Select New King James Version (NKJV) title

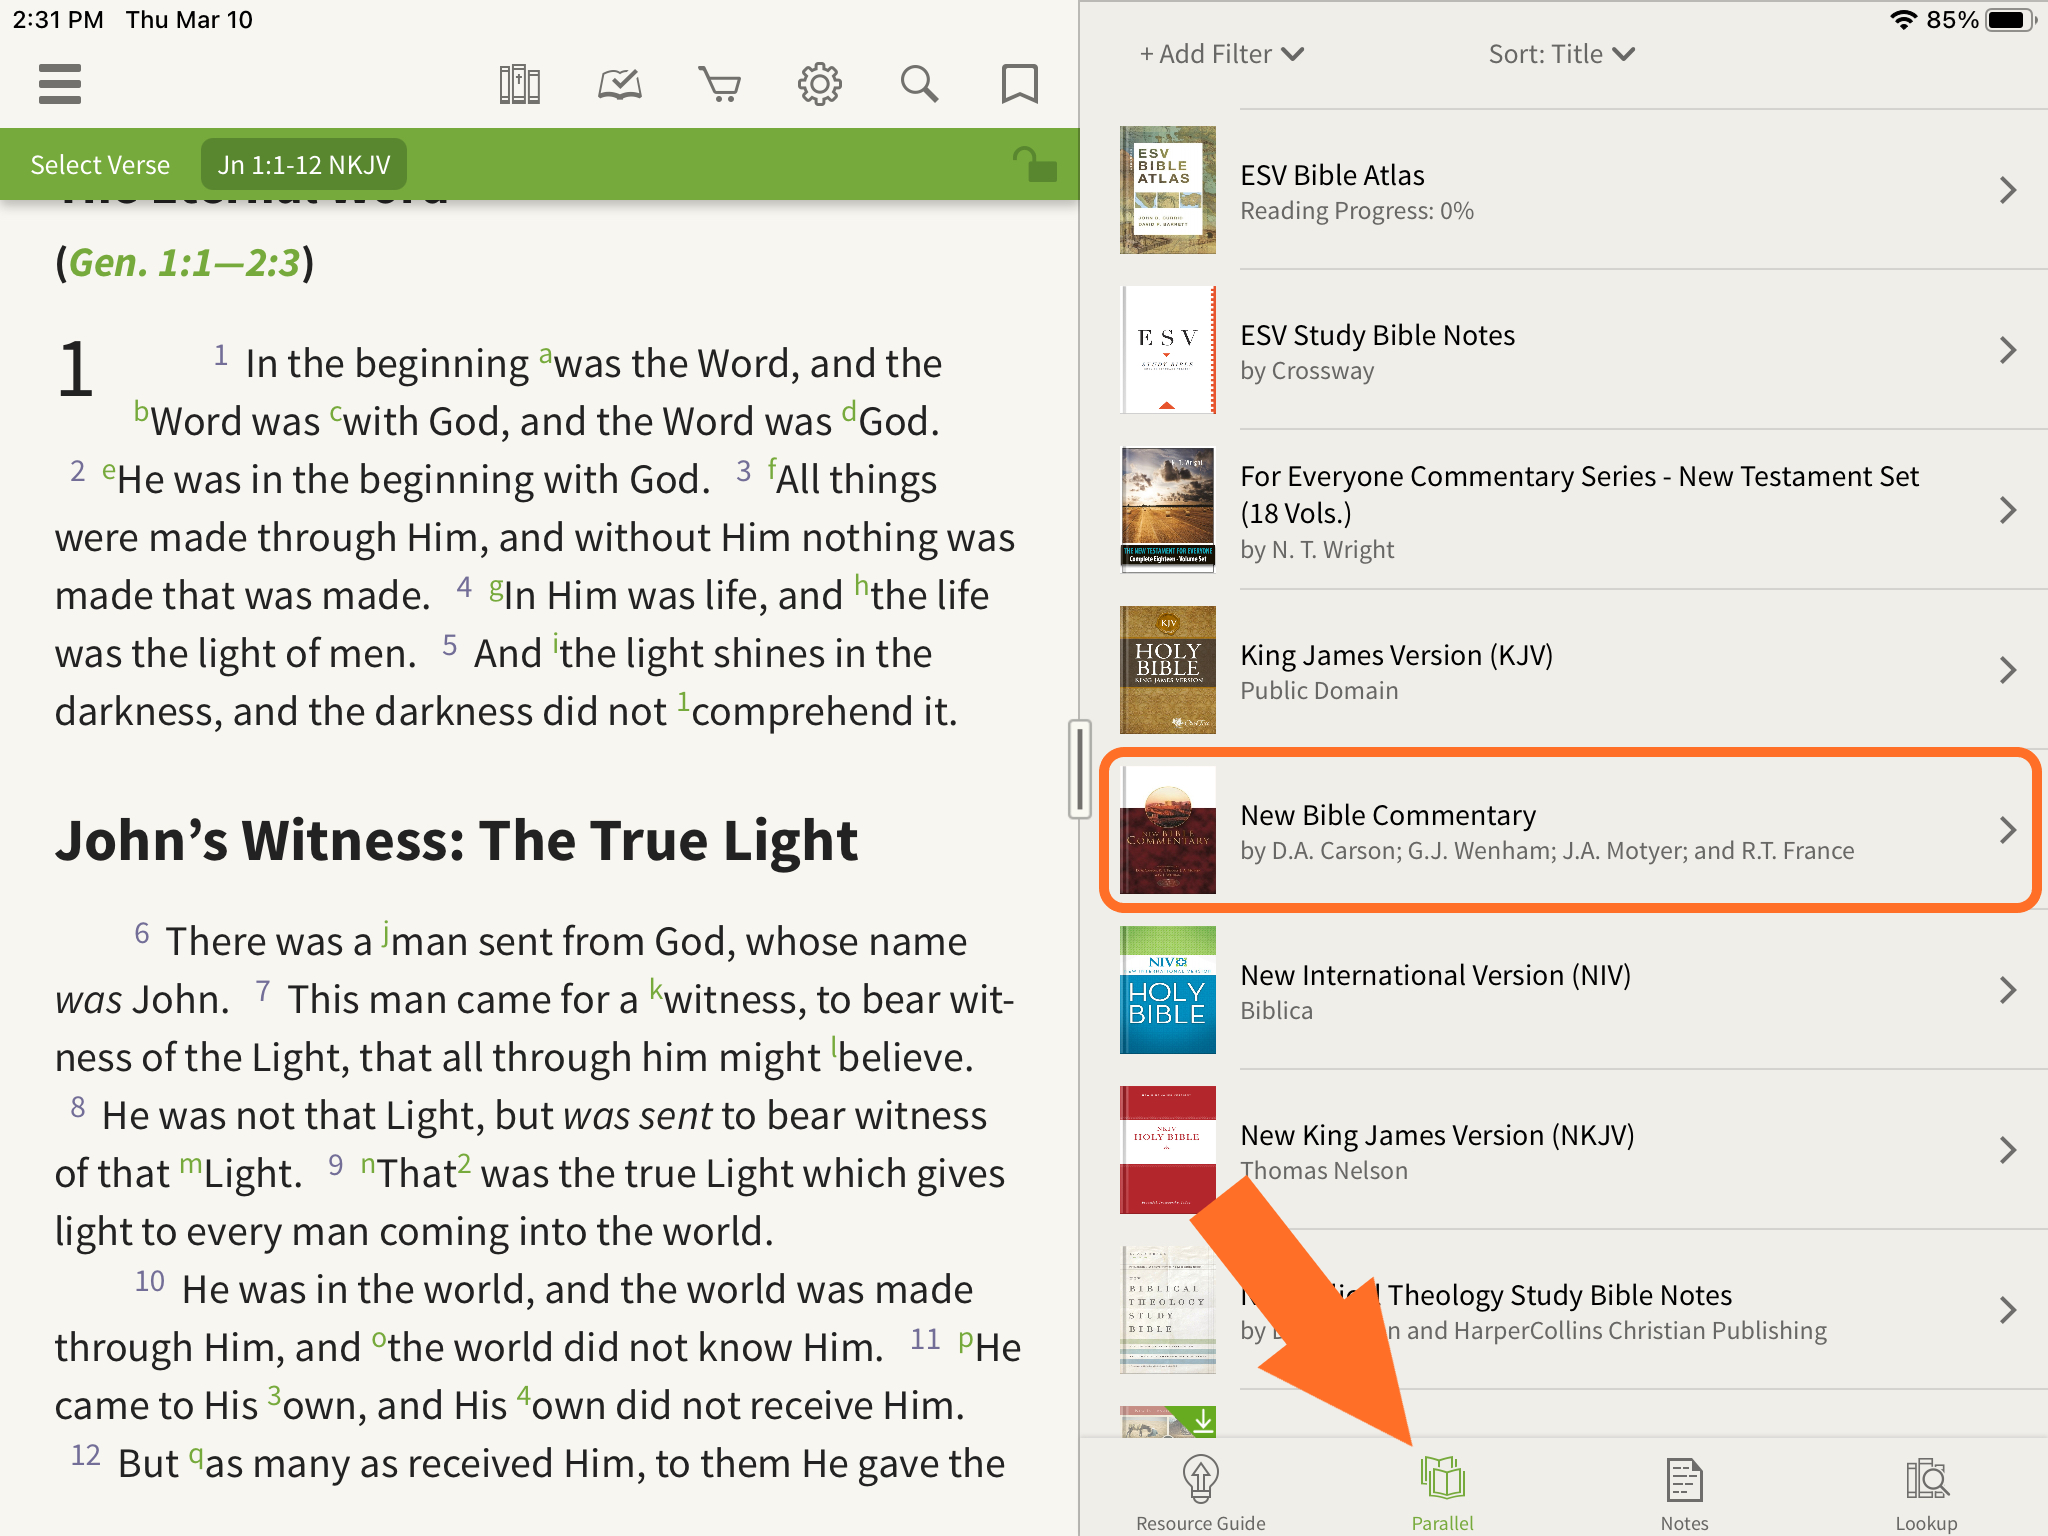point(1437,1135)
